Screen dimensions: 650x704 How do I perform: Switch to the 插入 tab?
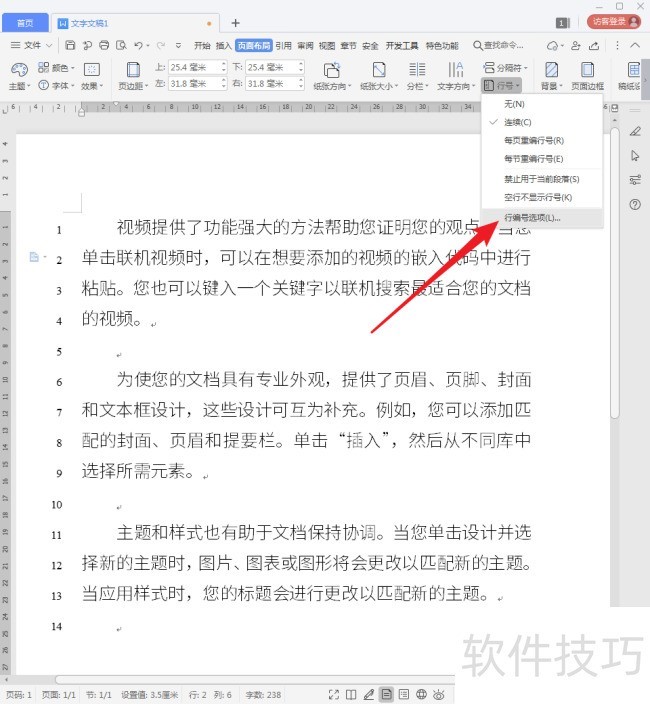[224, 46]
